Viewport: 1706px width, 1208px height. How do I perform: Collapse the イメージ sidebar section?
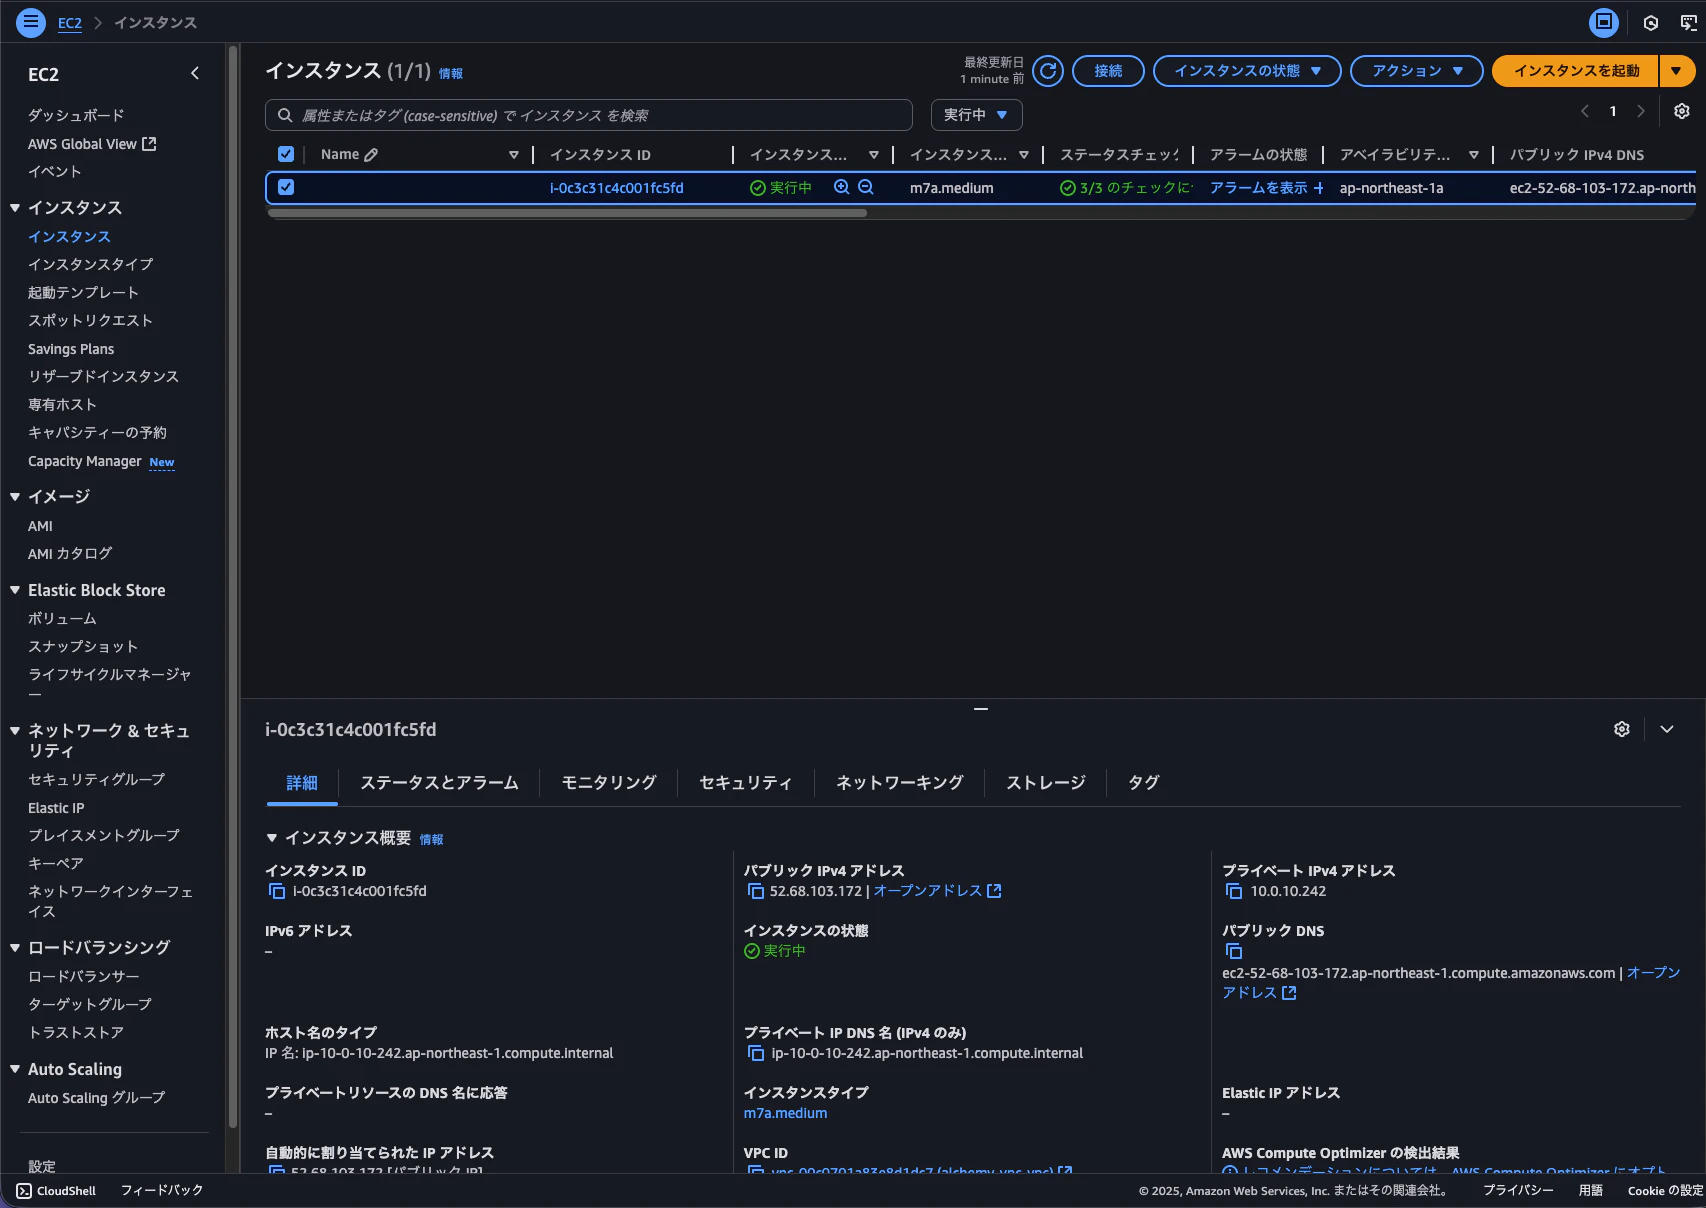pos(15,497)
